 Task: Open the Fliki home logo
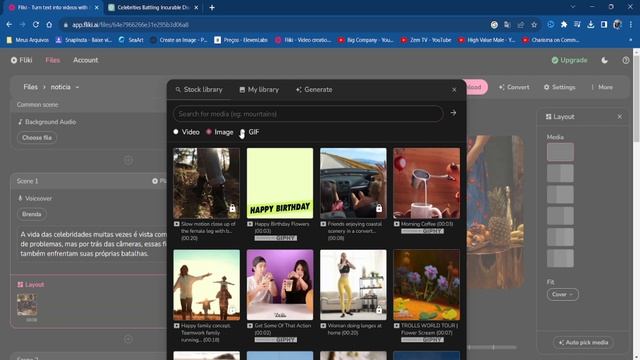[21, 60]
